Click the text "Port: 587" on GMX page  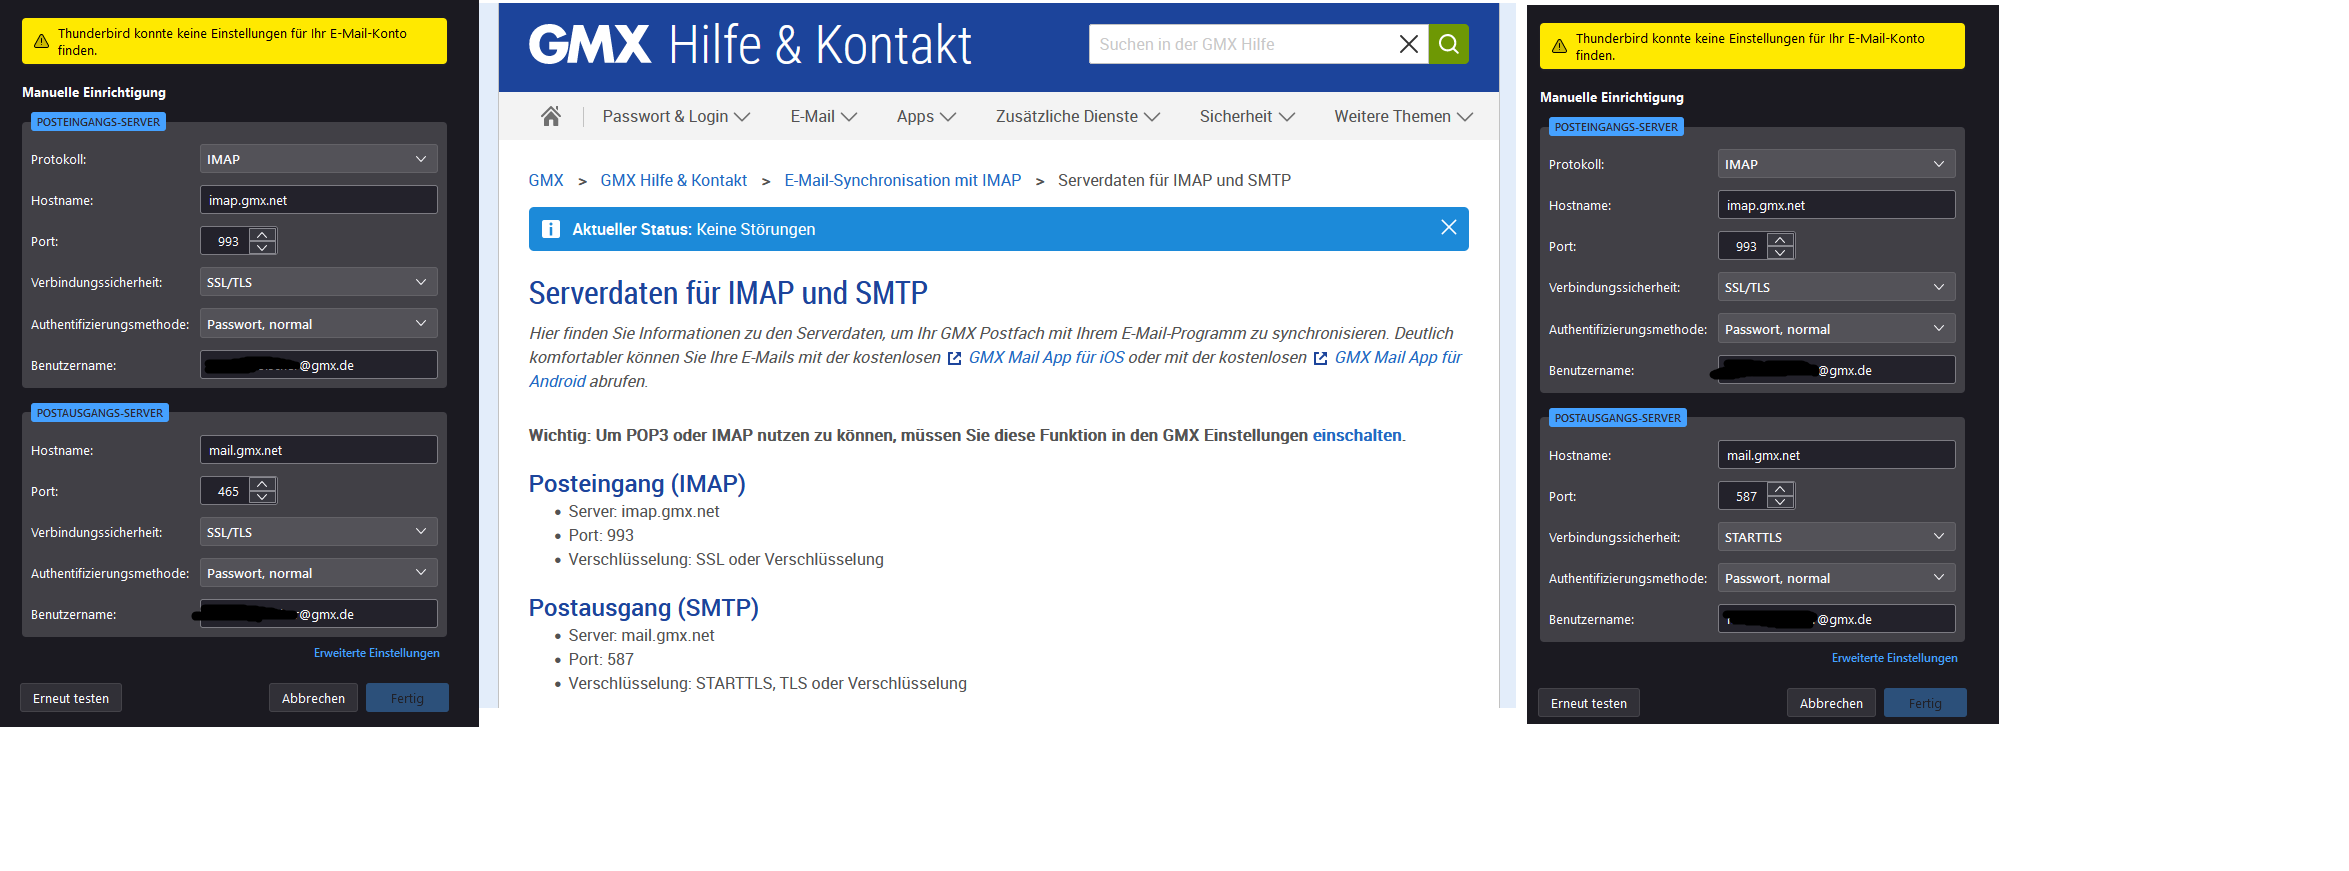point(601,660)
